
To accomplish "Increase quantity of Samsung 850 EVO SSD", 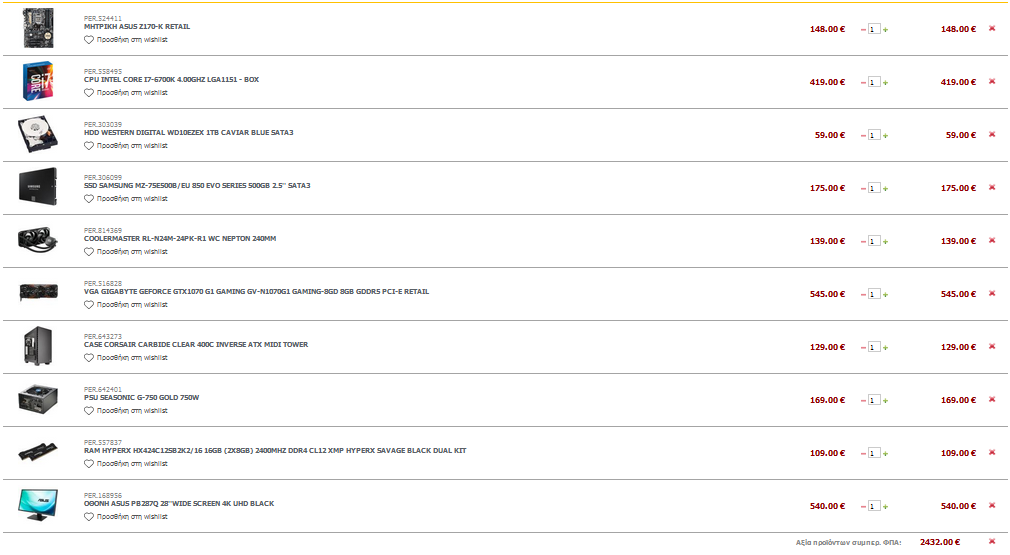I will 885,189.
